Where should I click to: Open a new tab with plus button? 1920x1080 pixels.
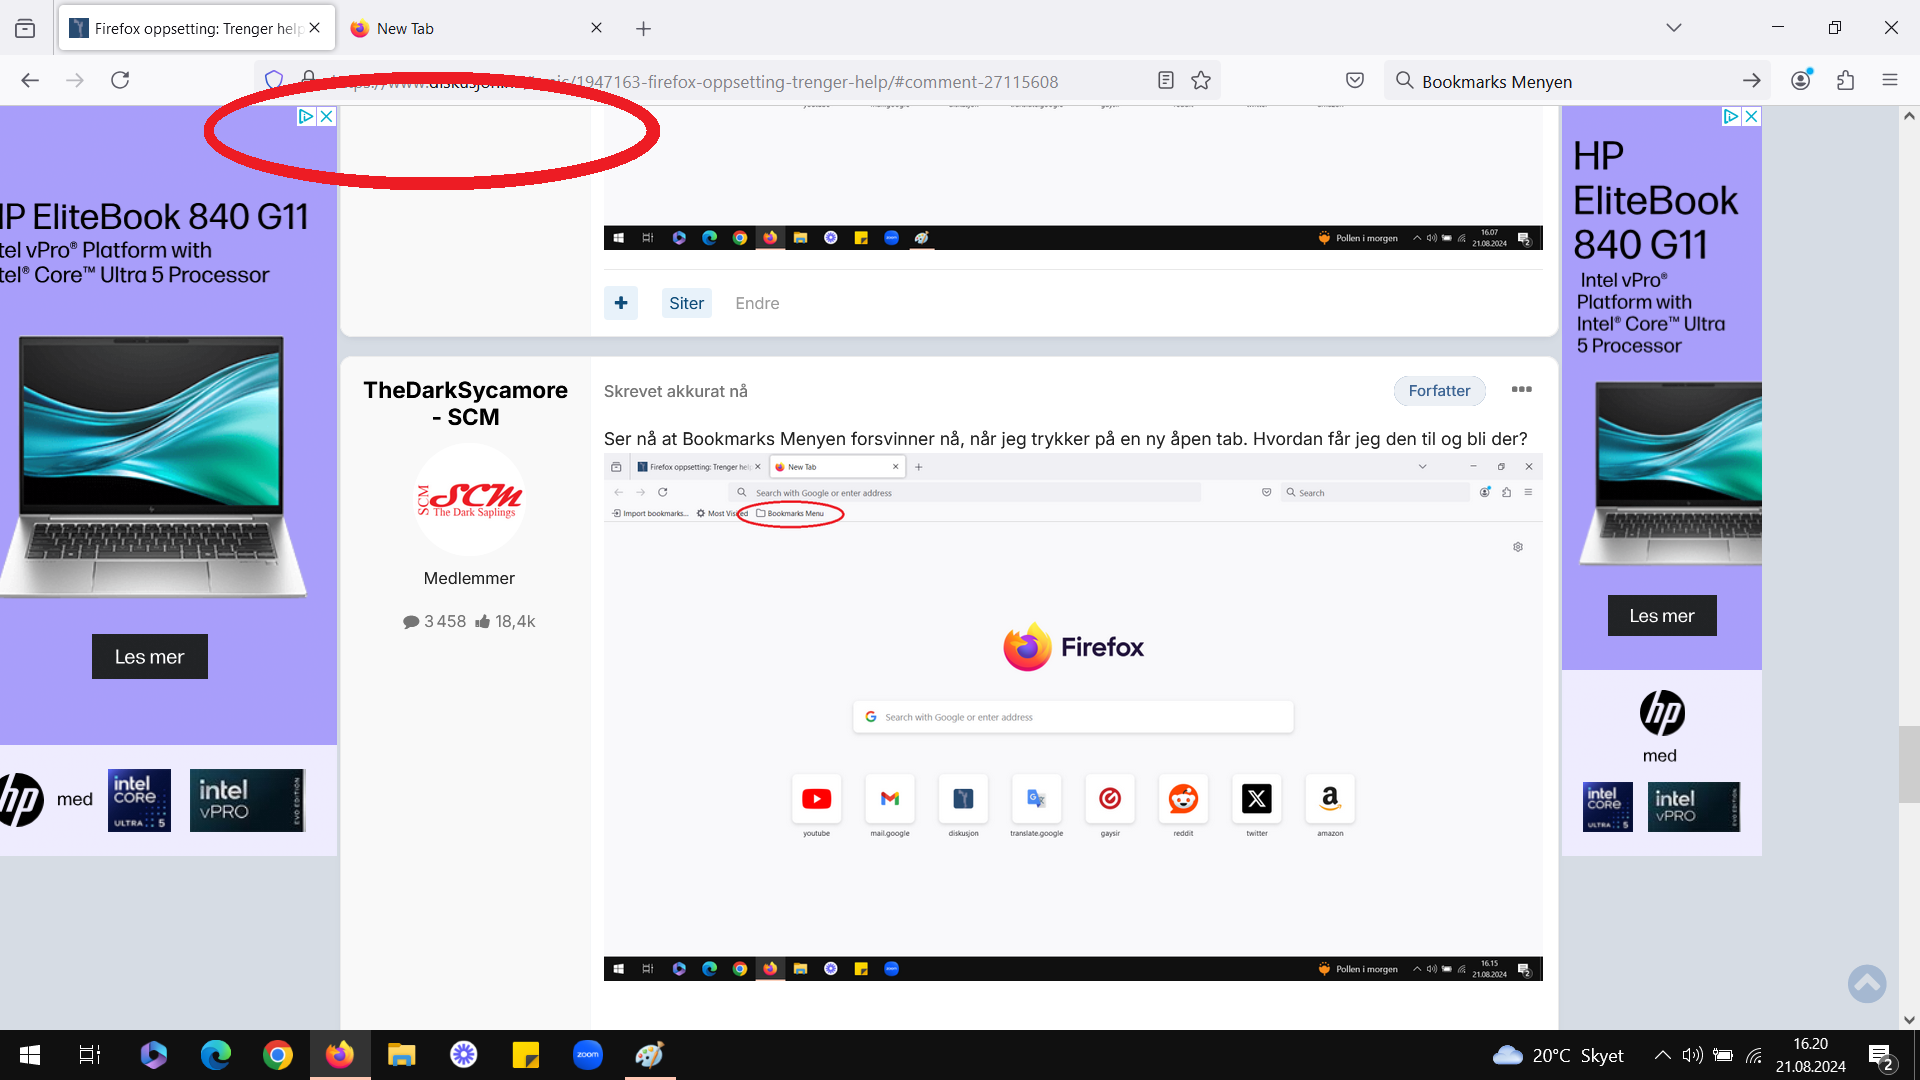click(x=643, y=28)
